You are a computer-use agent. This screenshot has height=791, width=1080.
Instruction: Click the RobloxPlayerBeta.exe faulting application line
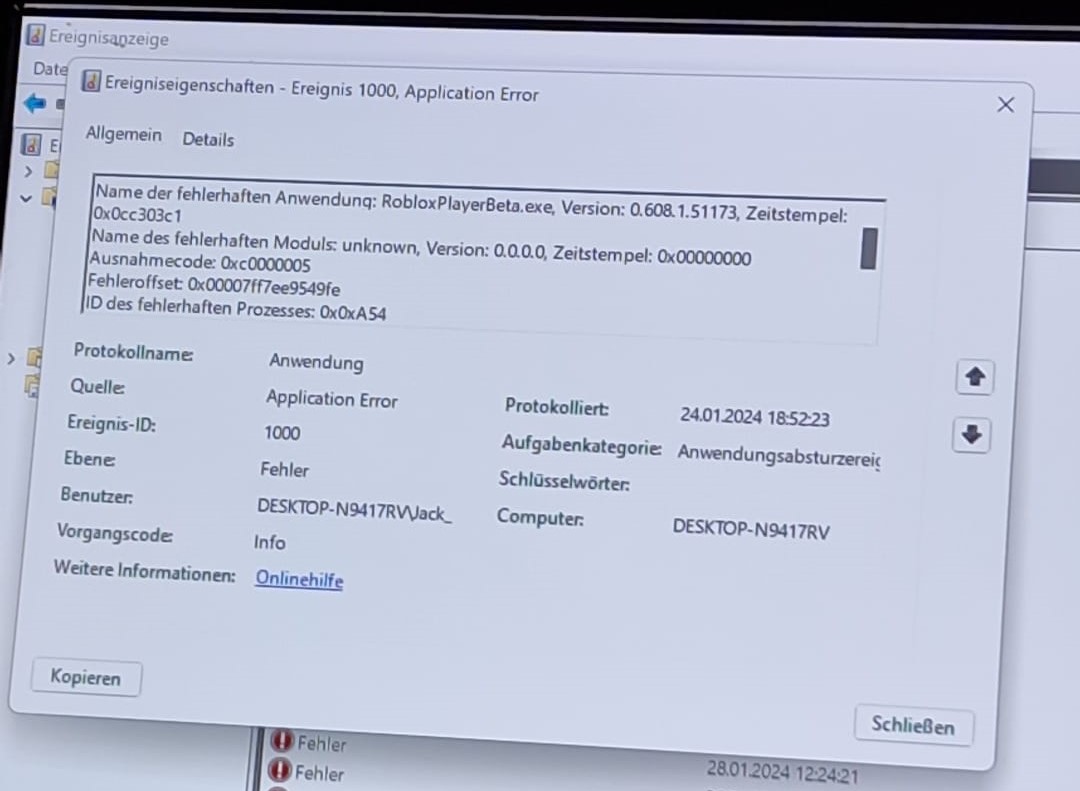(470, 205)
